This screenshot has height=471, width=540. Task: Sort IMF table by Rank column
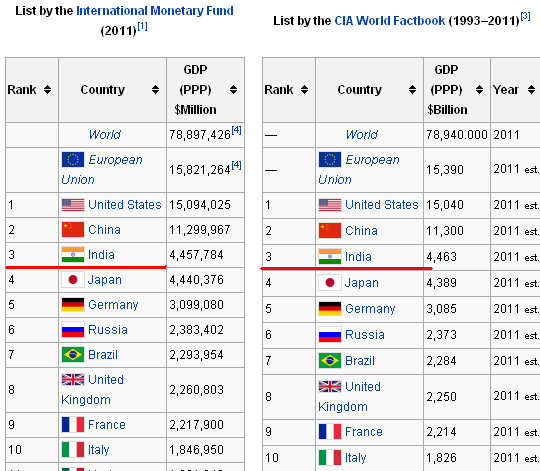coord(48,90)
